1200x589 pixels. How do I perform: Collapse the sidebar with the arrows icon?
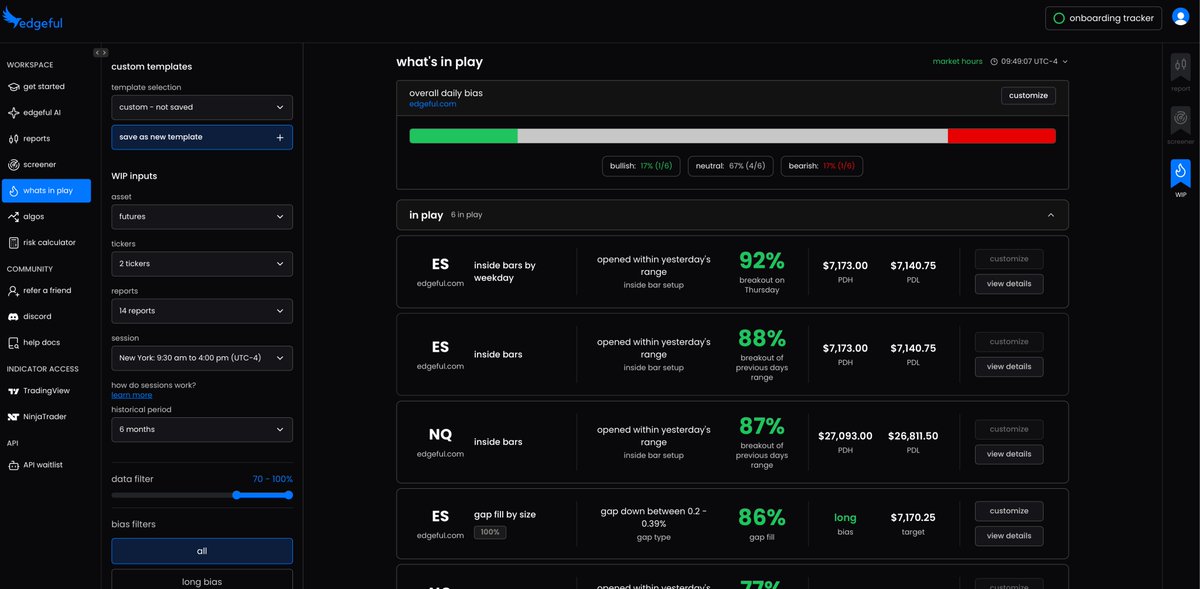point(100,52)
